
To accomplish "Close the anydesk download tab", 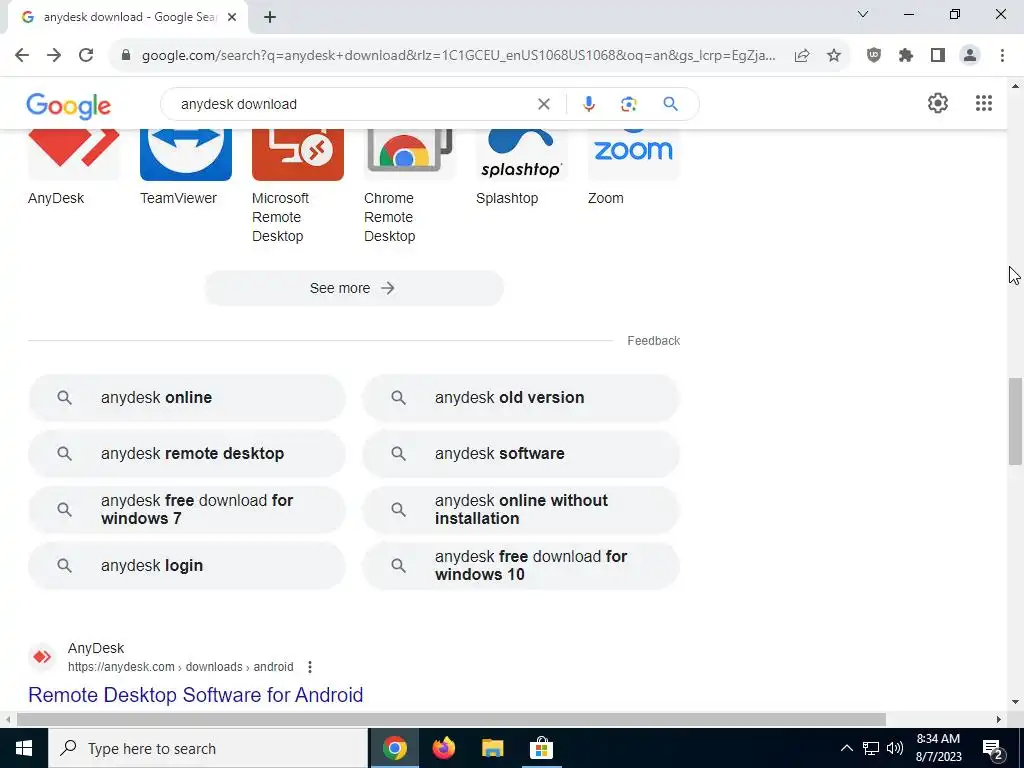I will (x=232, y=17).
